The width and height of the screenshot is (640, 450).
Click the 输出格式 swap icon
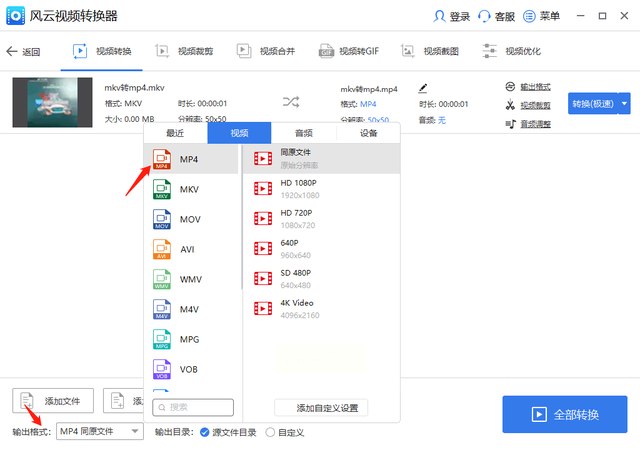(510, 87)
